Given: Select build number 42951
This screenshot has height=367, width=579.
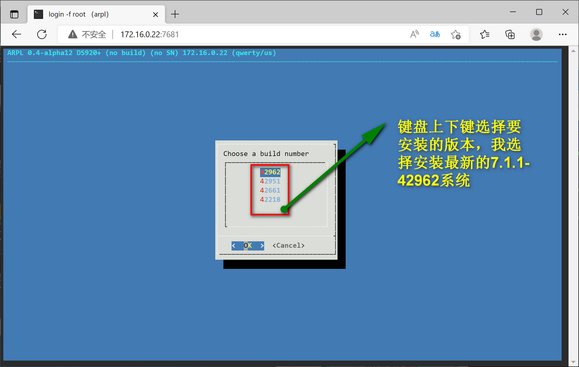Looking at the screenshot, I should (x=270, y=181).
